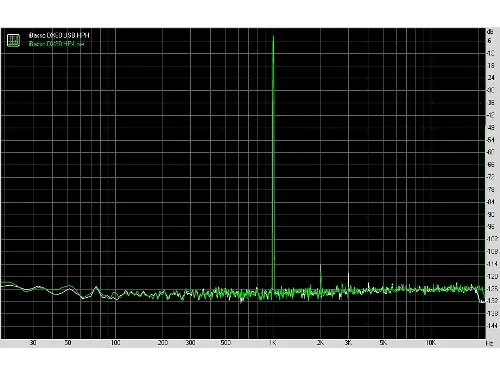
Task: Click the 100 Hz frequency axis label
Action: (115, 343)
